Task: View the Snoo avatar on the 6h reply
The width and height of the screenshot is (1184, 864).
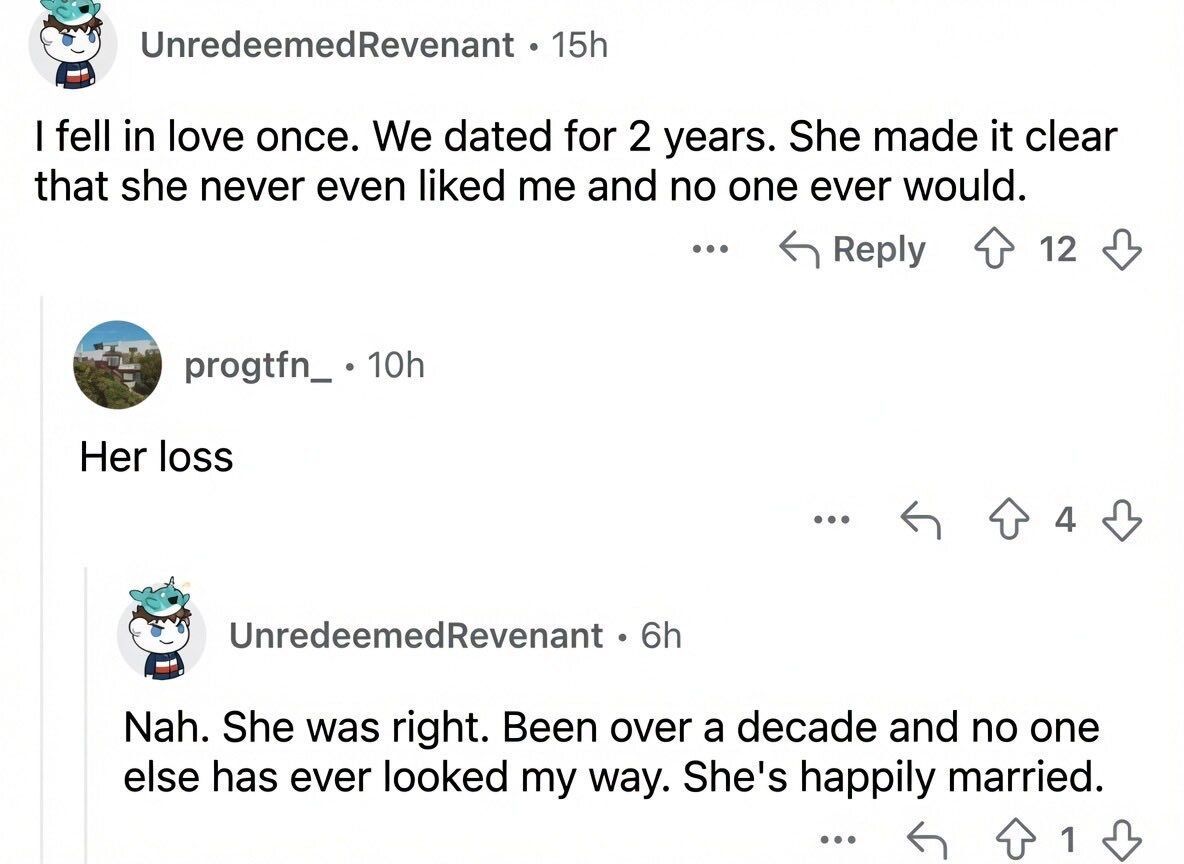Action: click(x=162, y=628)
